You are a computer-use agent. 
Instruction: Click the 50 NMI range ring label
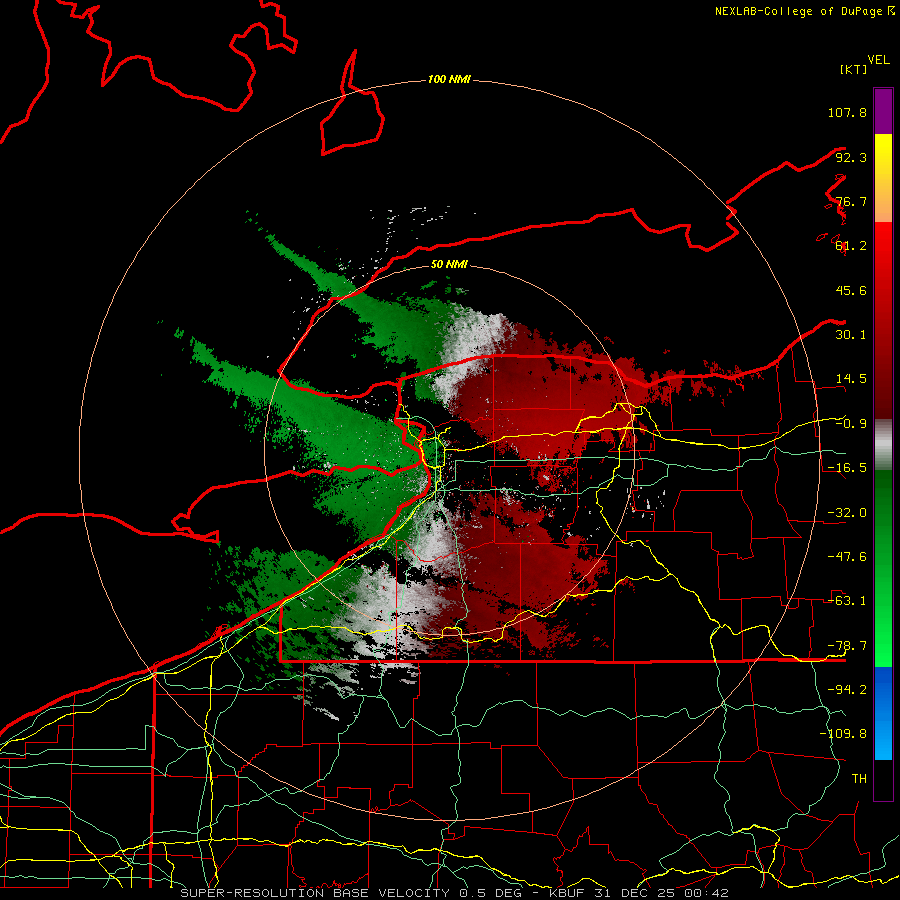[x=449, y=264]
